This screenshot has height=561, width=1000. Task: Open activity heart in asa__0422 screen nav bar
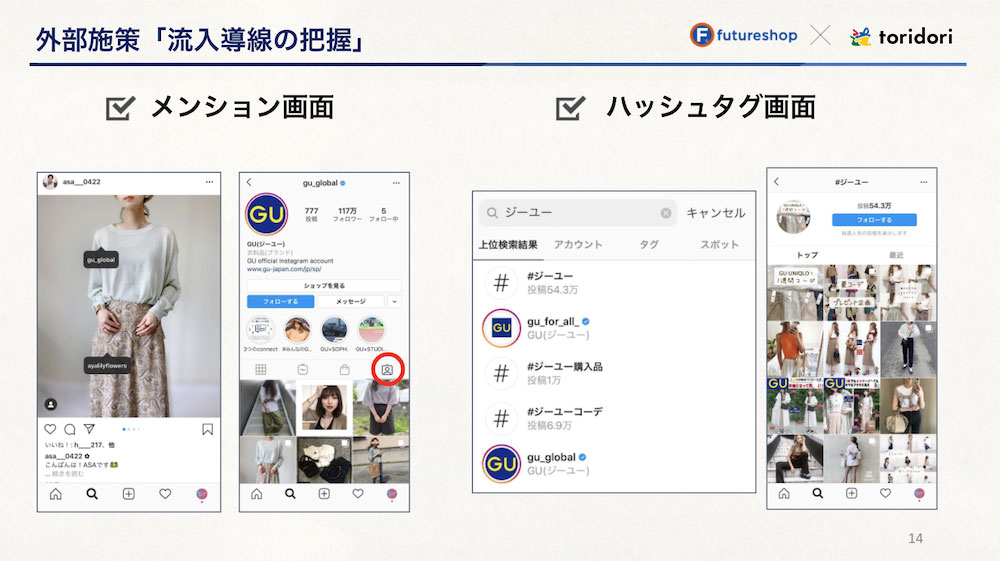click(x=165, y=494)
